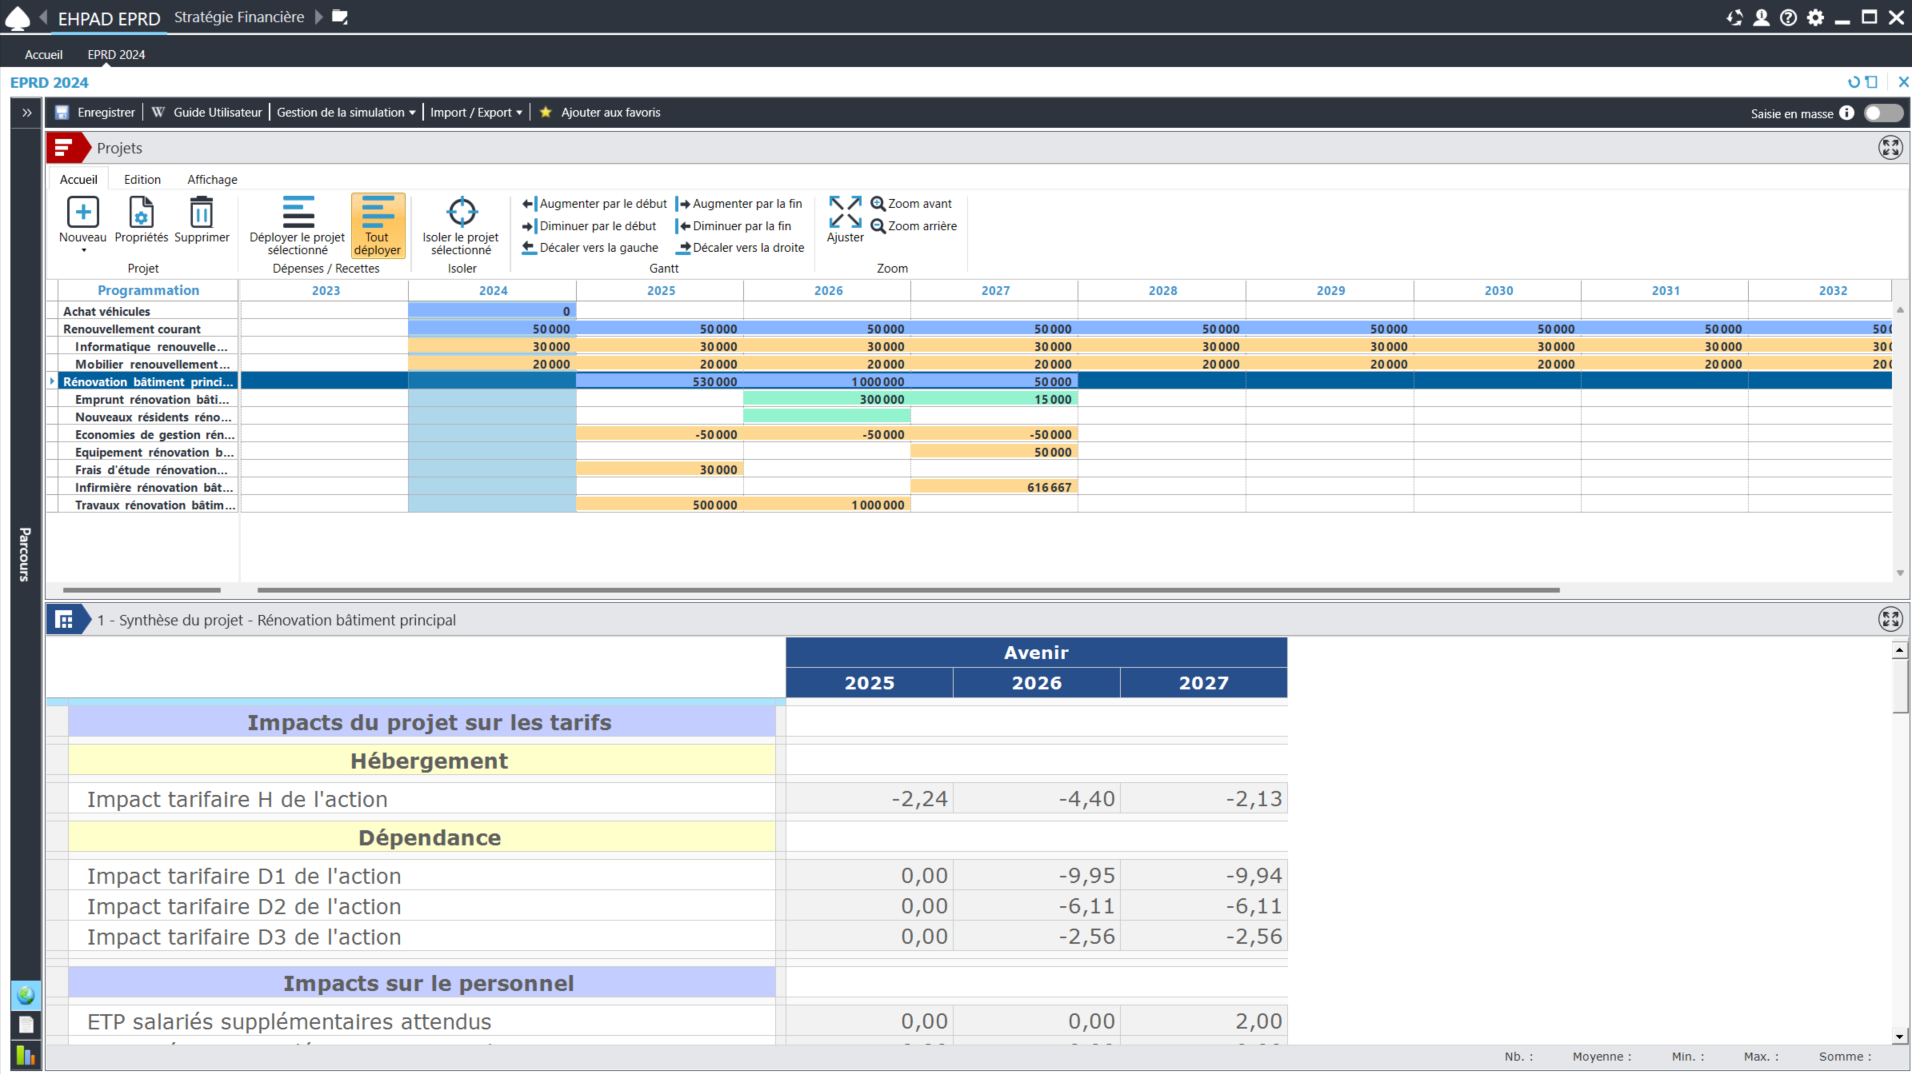Click the Programmation column header

(148, 291)
